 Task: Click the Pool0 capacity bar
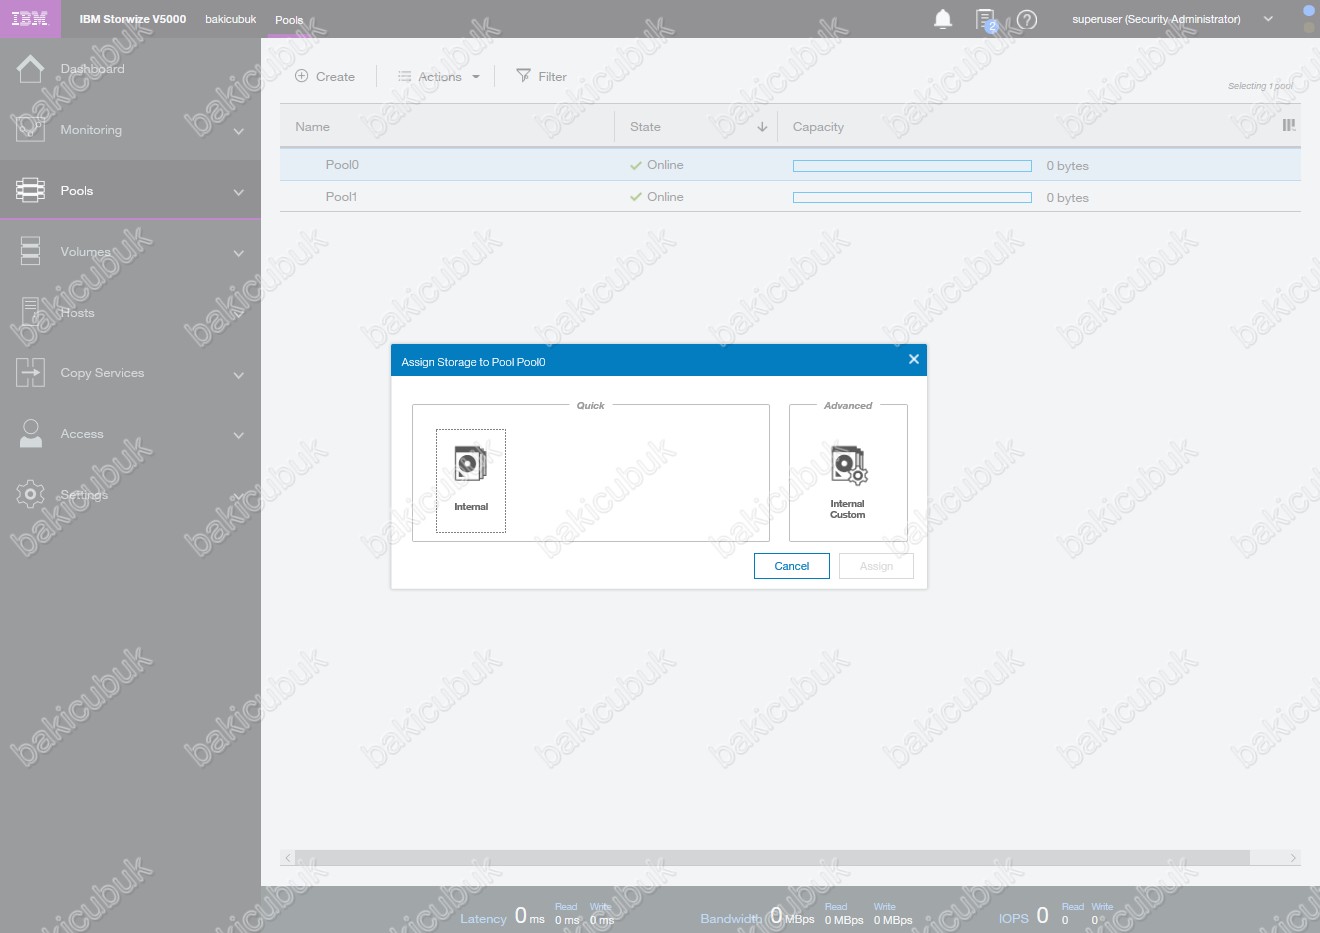pyautogui.click(x=912, y=166)
